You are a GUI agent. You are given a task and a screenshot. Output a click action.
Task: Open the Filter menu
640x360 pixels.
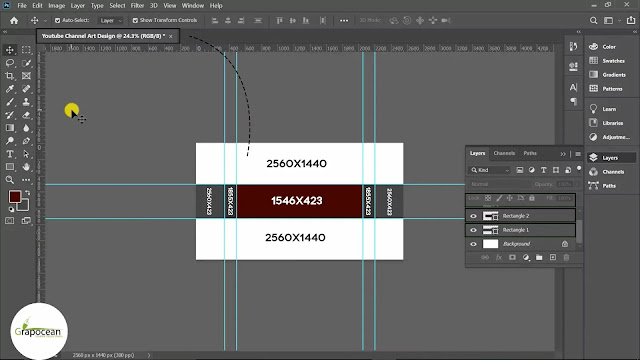pyautogui.click(x=137, y=6)
